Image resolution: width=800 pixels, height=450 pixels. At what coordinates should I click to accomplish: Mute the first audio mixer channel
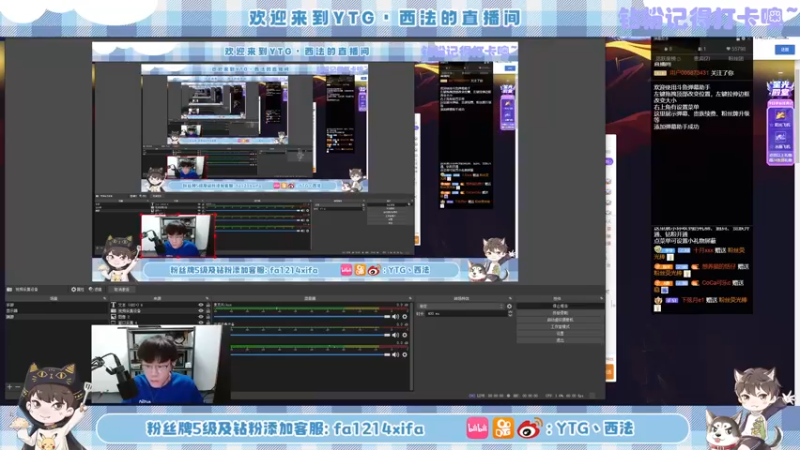pos(395,317)
